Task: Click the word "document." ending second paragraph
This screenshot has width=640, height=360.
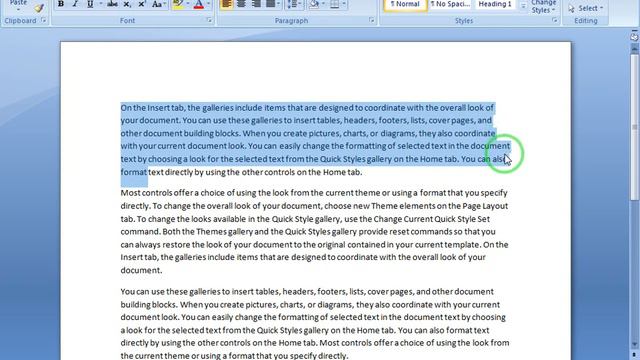Action: 141,270
